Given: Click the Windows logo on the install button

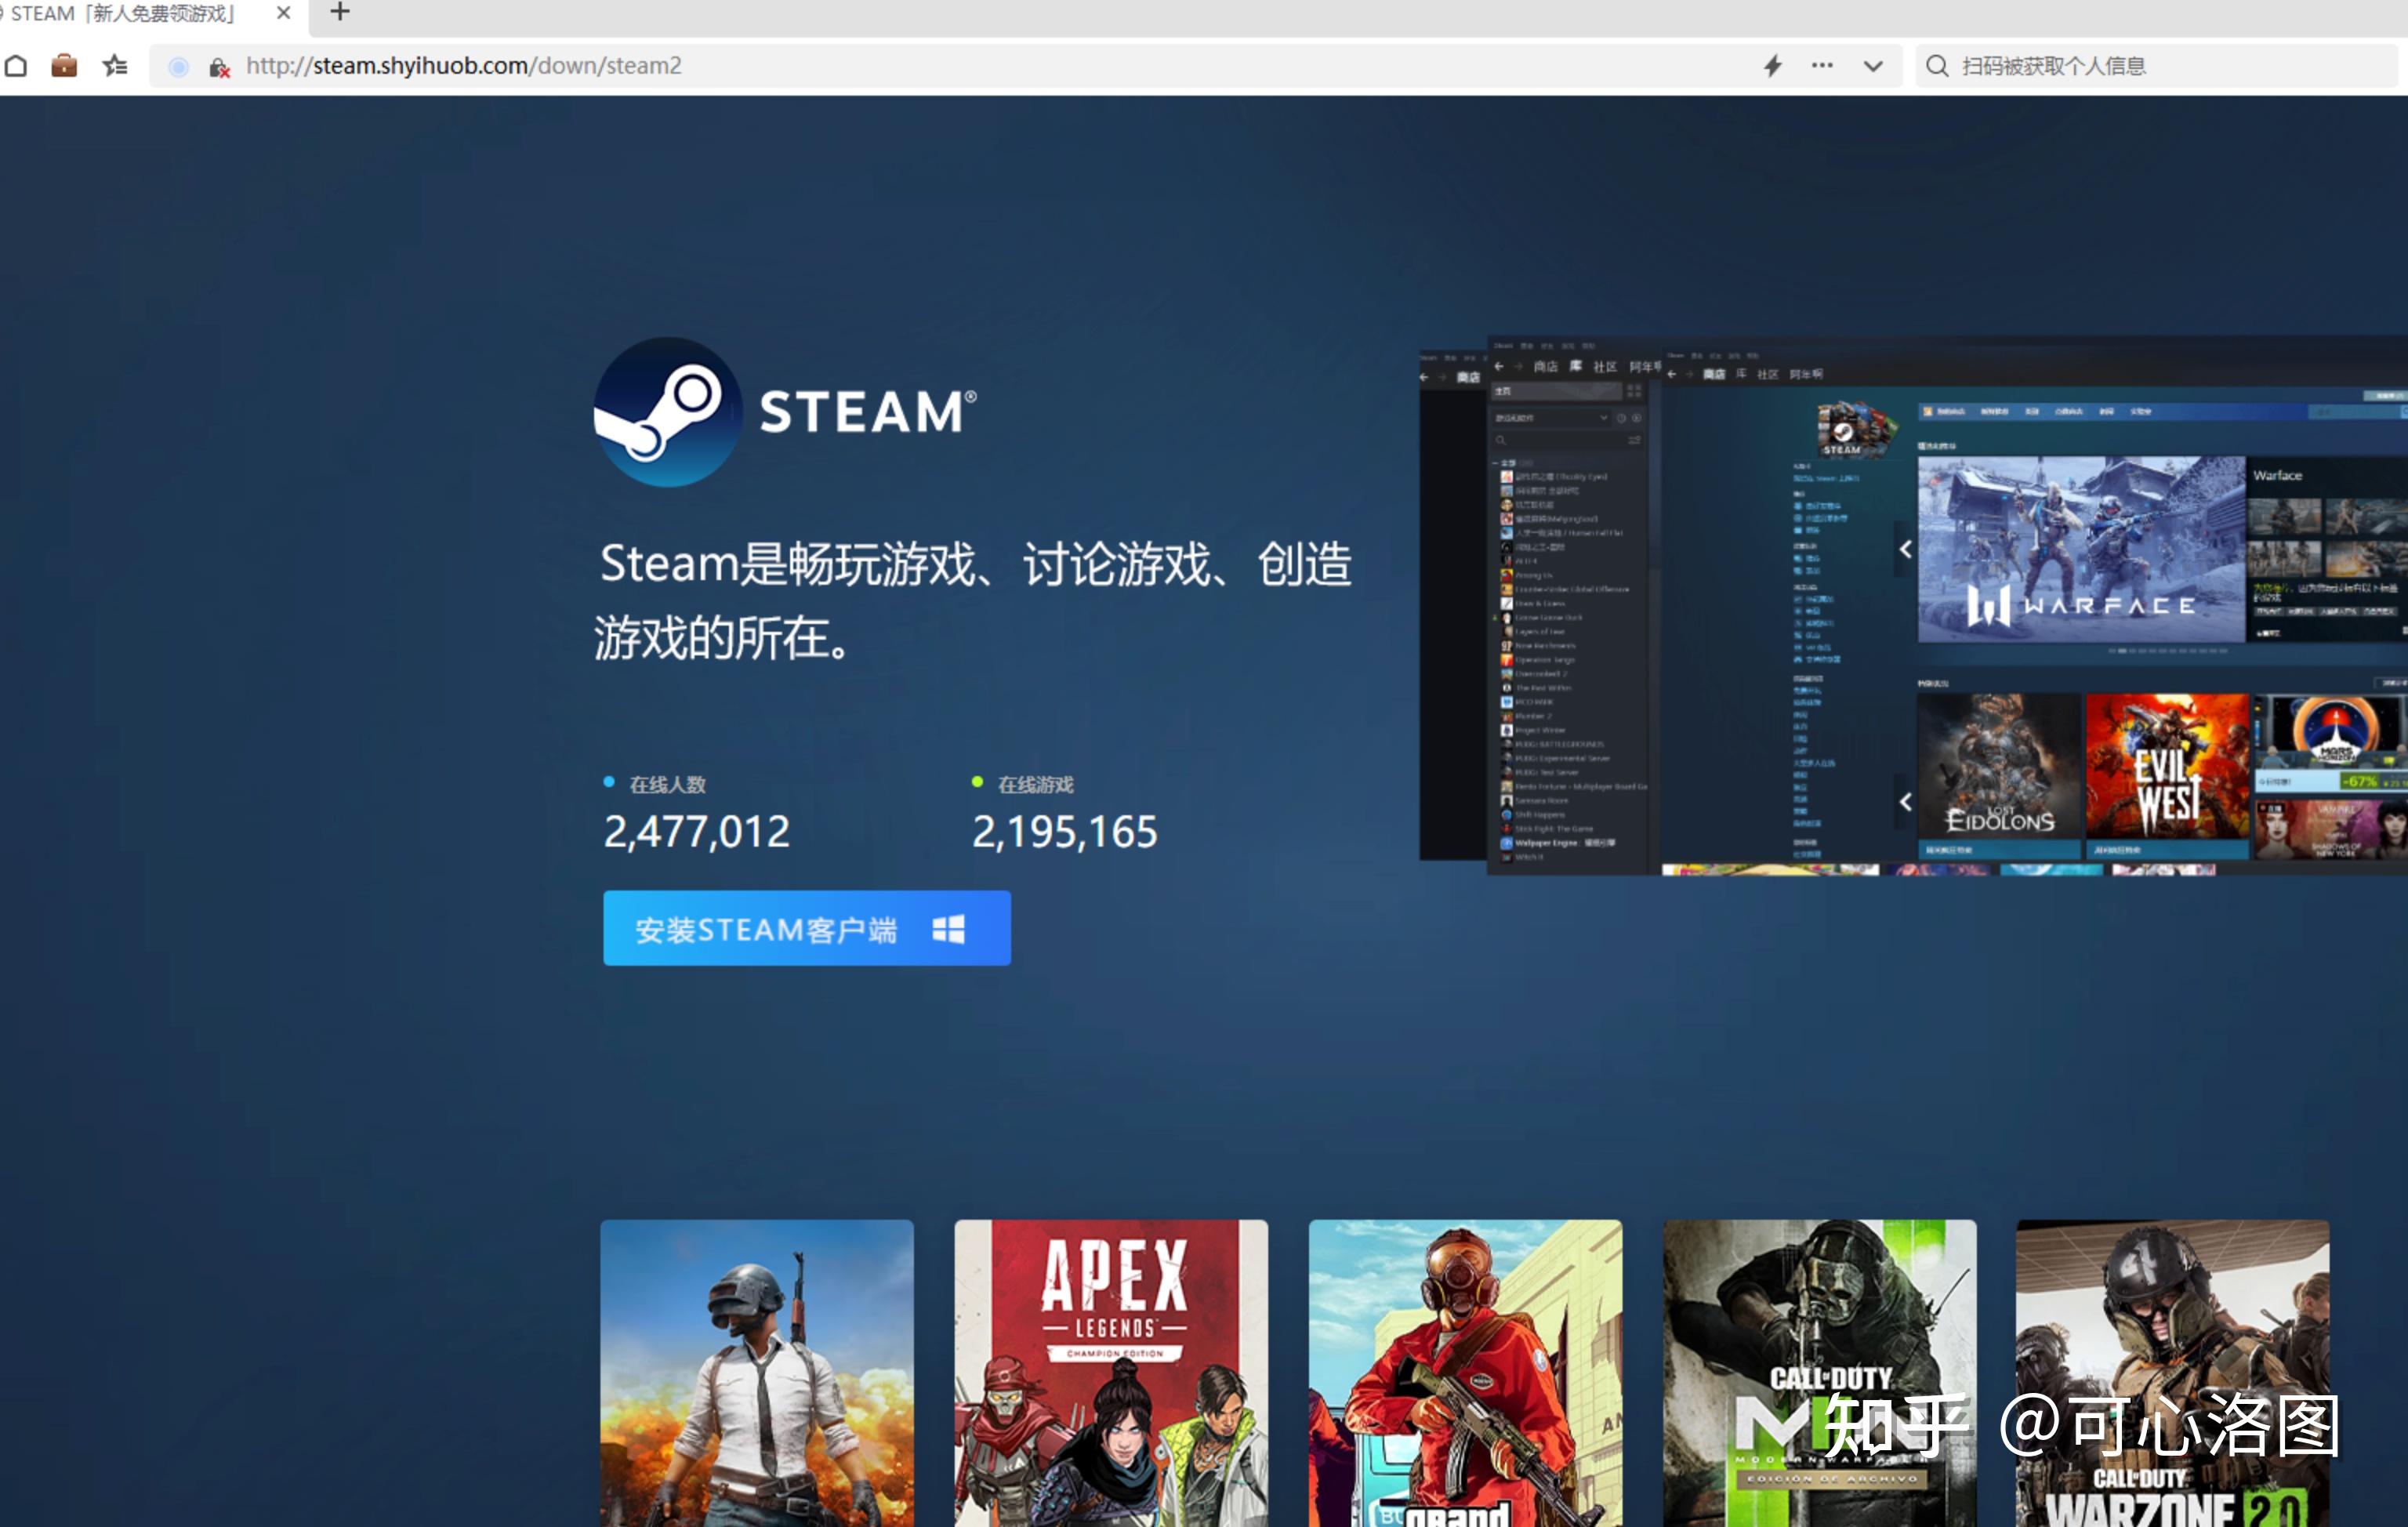Looking at the screenshot, I should 949,929.
